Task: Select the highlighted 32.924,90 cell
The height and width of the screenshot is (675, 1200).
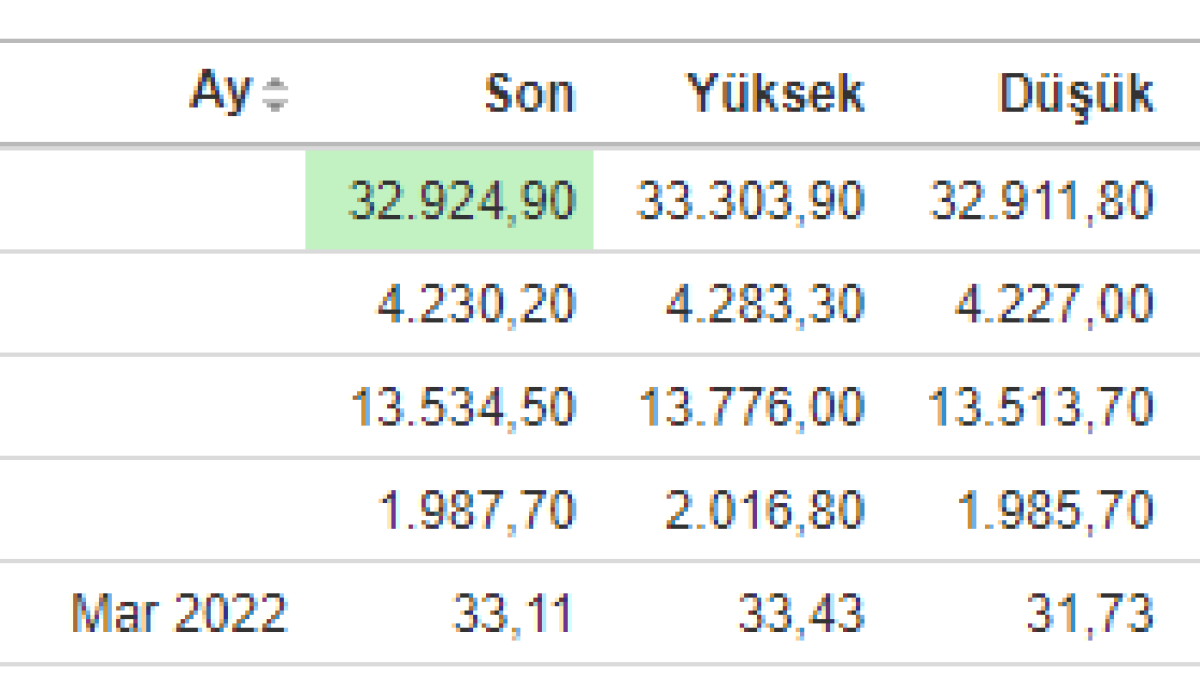Action: (x=461, y=201)
